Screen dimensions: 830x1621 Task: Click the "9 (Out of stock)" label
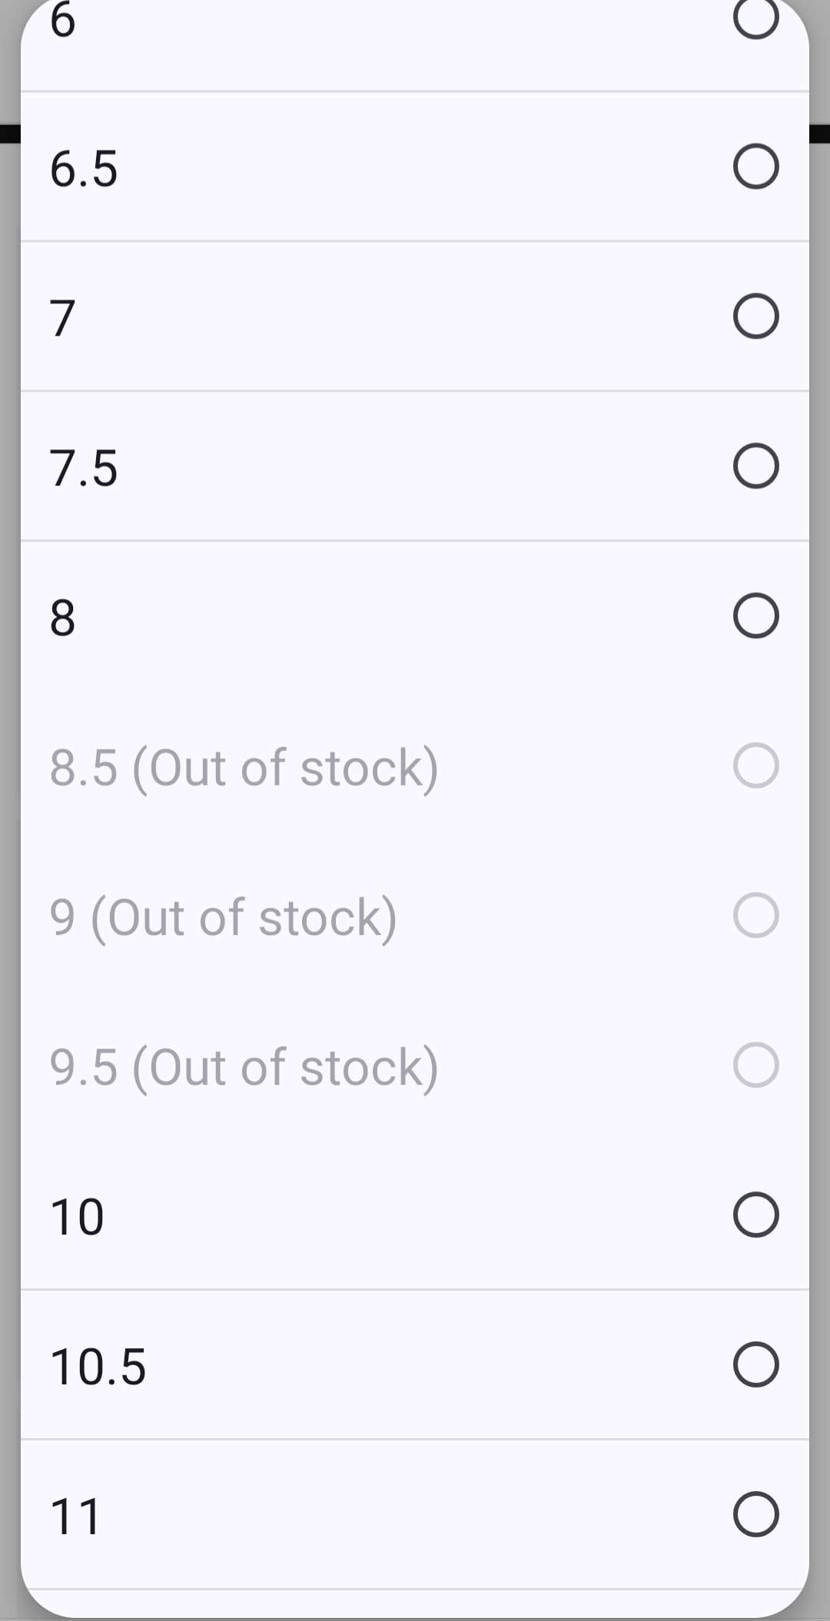[x=223, y=918]
